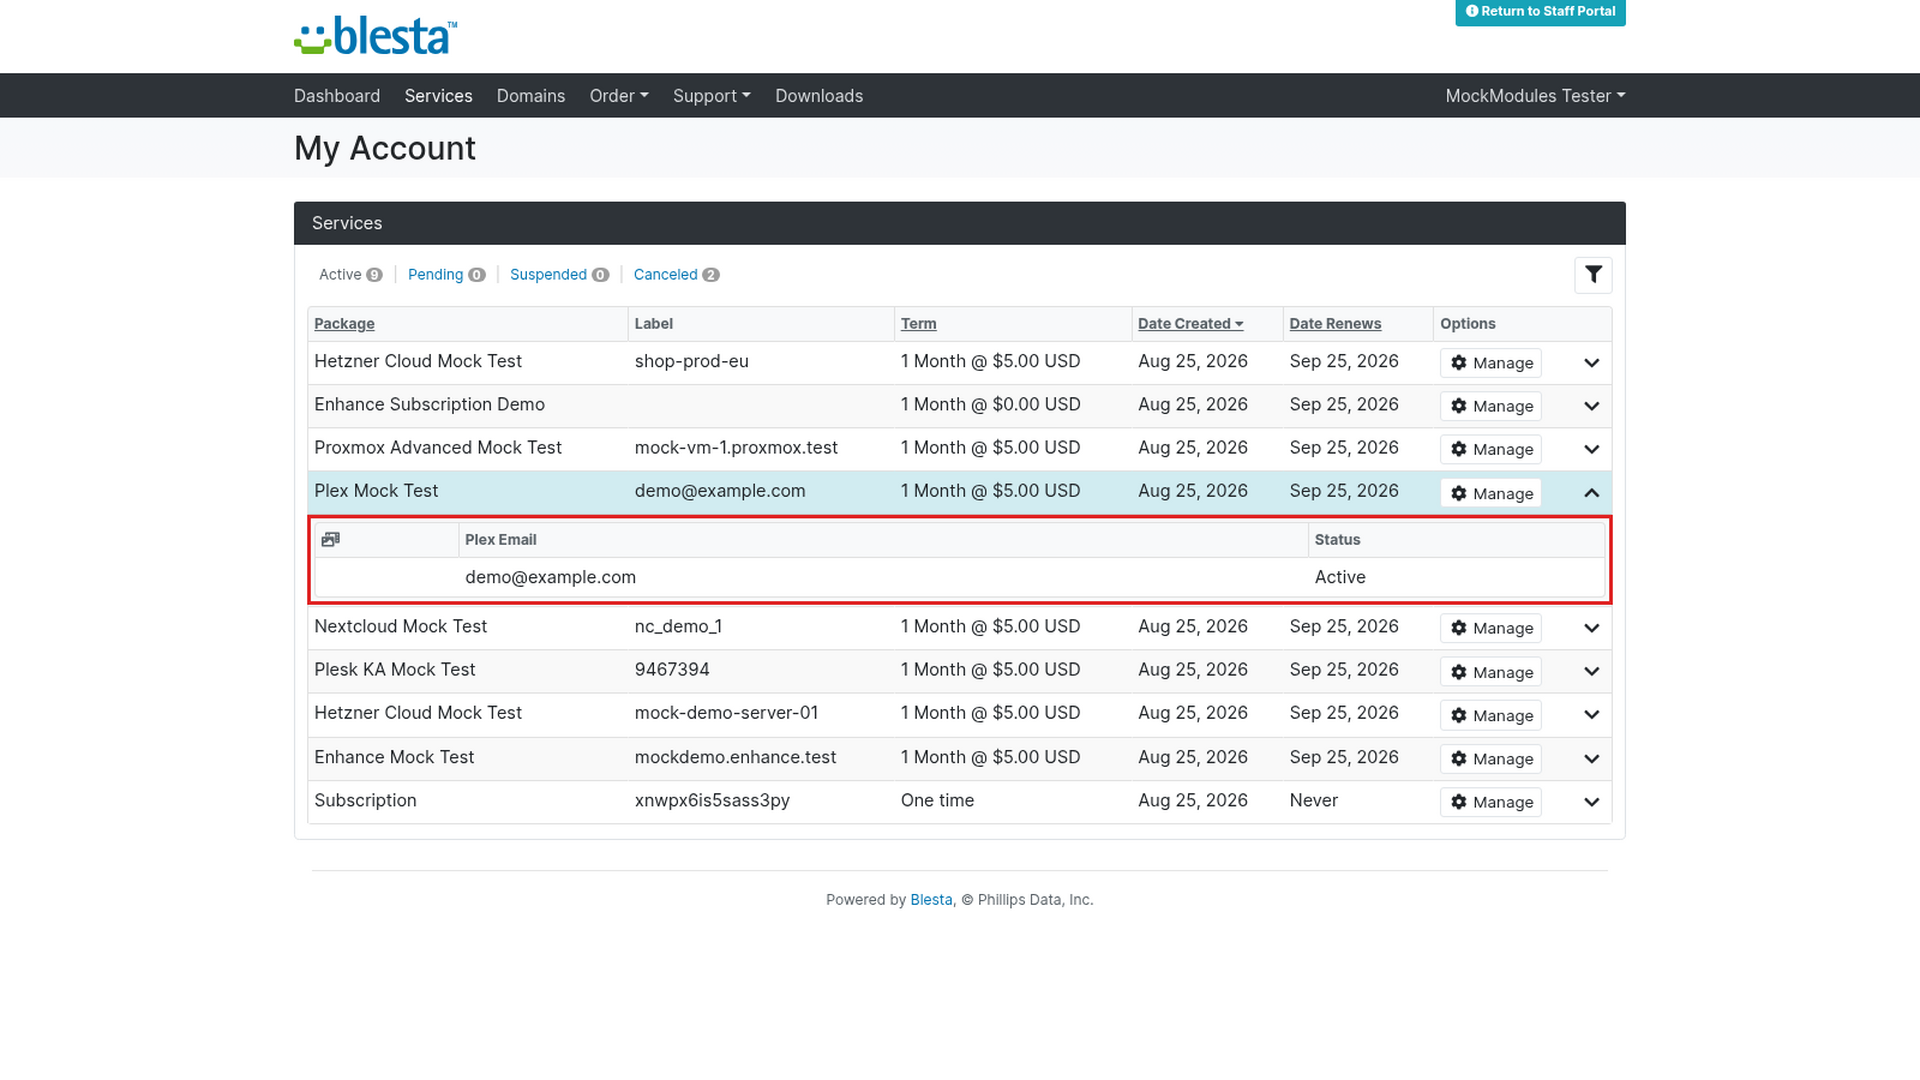Expand Enhance Mock Test row
The width and height of the screenshot is (1920, 1080).
pyautogui.click(x=1592, y=759)
